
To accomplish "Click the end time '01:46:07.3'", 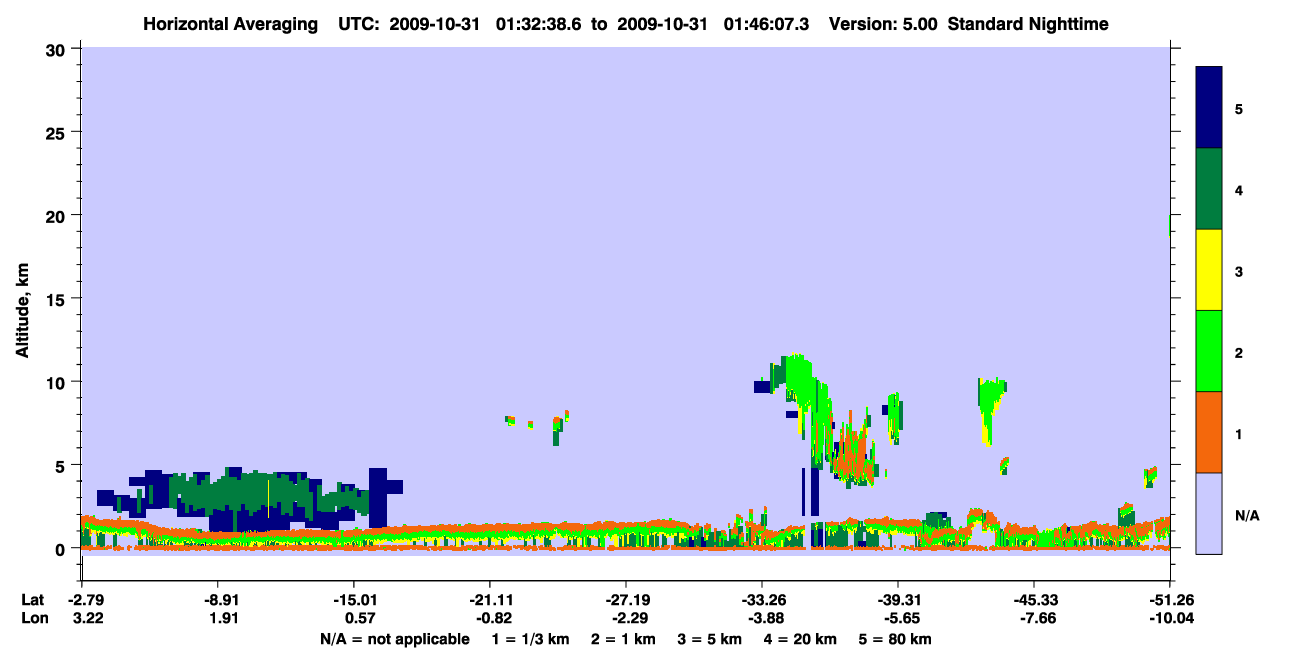I will tap(768, 24).
